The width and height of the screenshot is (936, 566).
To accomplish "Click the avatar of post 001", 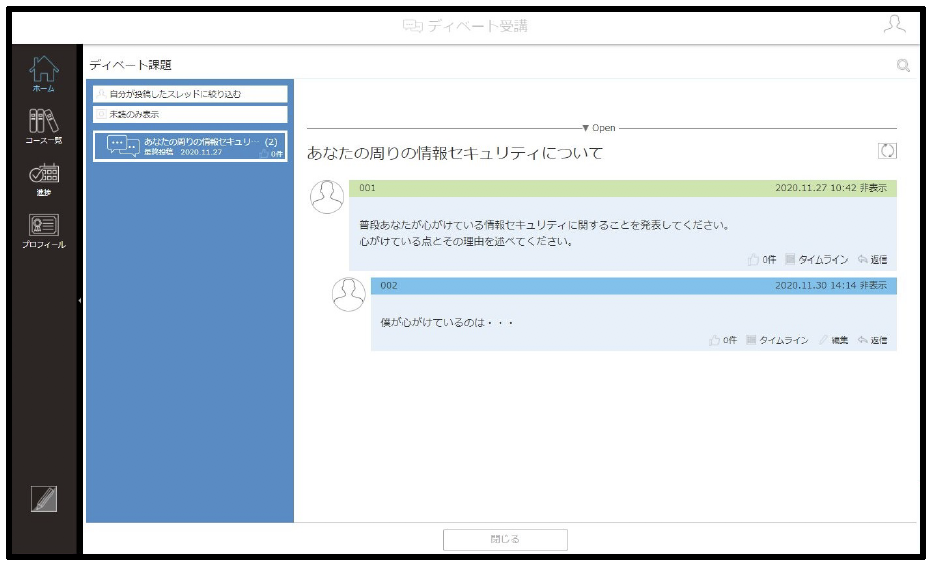I will pos(327,196).
